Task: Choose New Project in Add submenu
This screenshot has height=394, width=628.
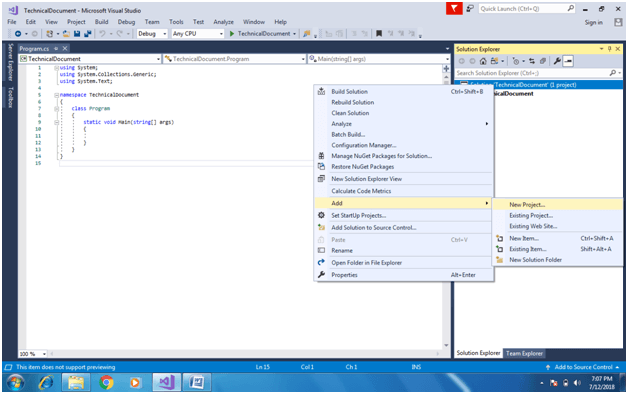Action: pyautogui.click(x=558, y=205)
